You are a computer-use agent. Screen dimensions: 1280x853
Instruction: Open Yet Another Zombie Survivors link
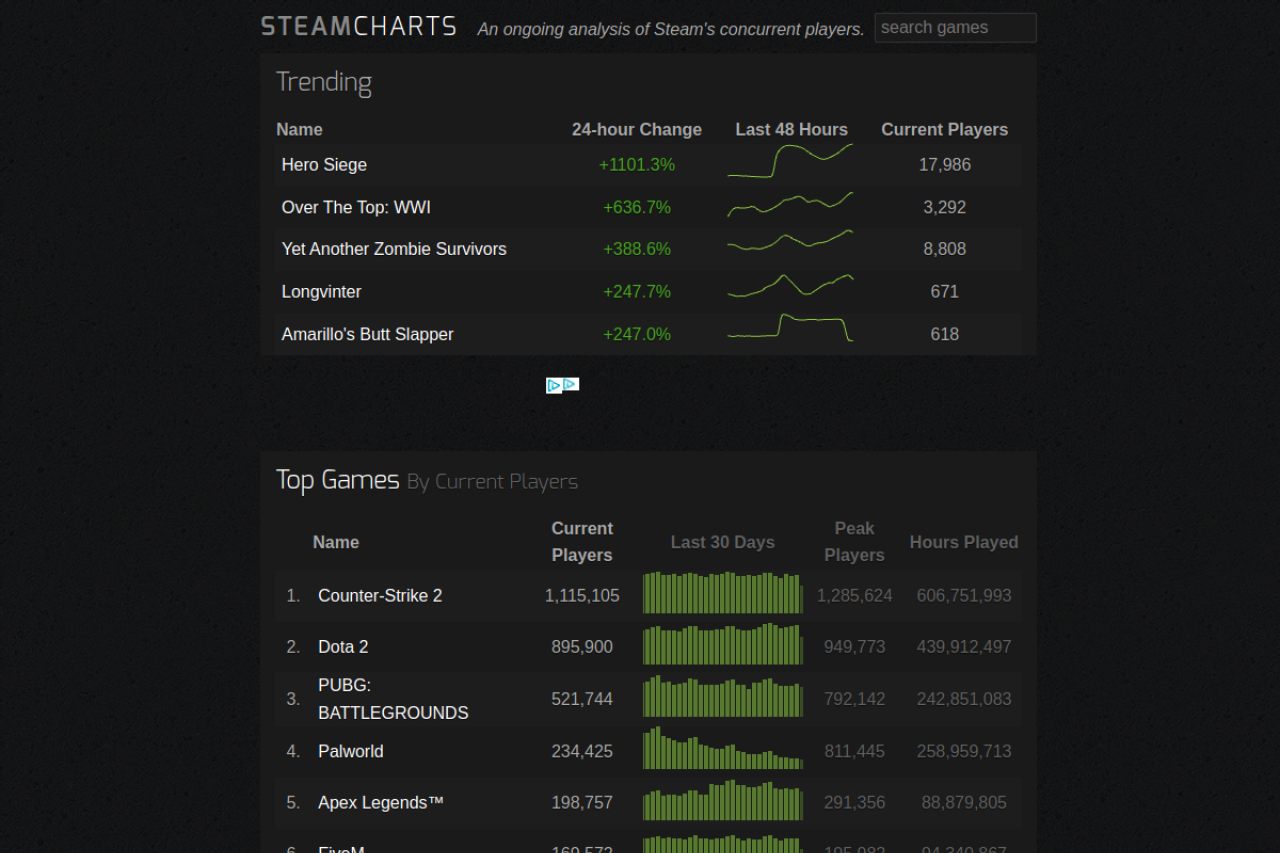(x=394, y=249)
